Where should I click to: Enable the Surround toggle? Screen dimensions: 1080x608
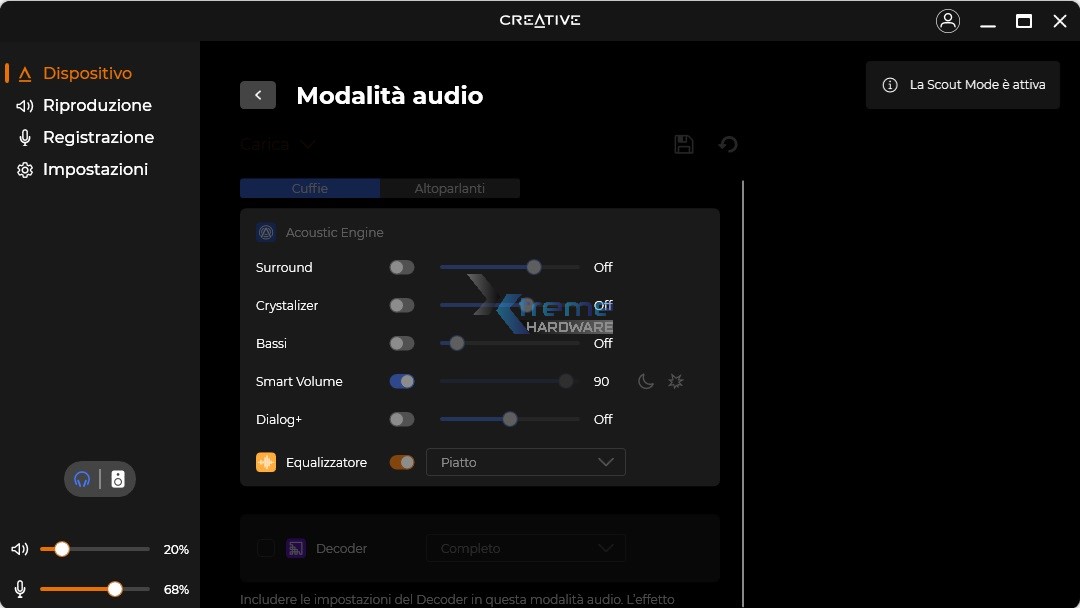click(x=402, y=267)
